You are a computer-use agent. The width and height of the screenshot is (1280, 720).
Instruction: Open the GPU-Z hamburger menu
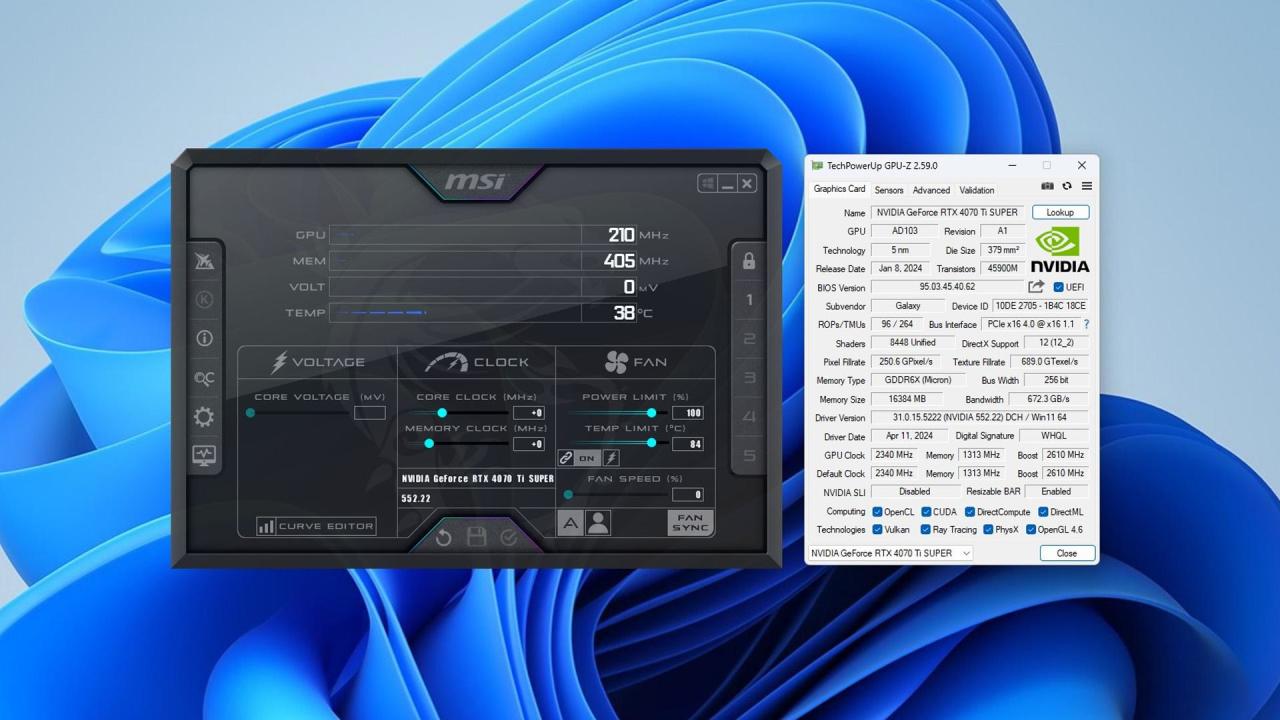tap(1086, 186)
